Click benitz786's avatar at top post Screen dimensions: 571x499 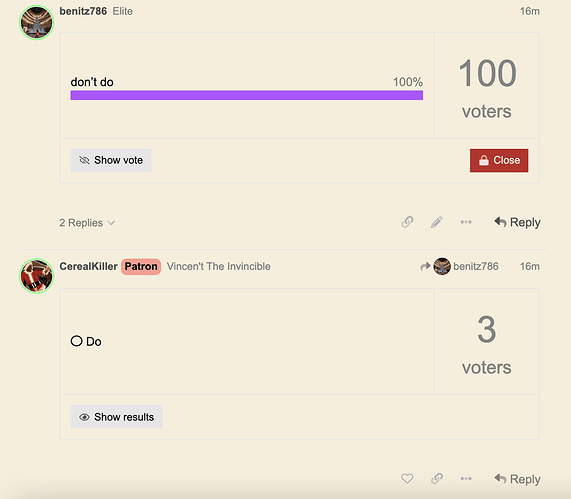pyautogui.click(x=36, y=22)
